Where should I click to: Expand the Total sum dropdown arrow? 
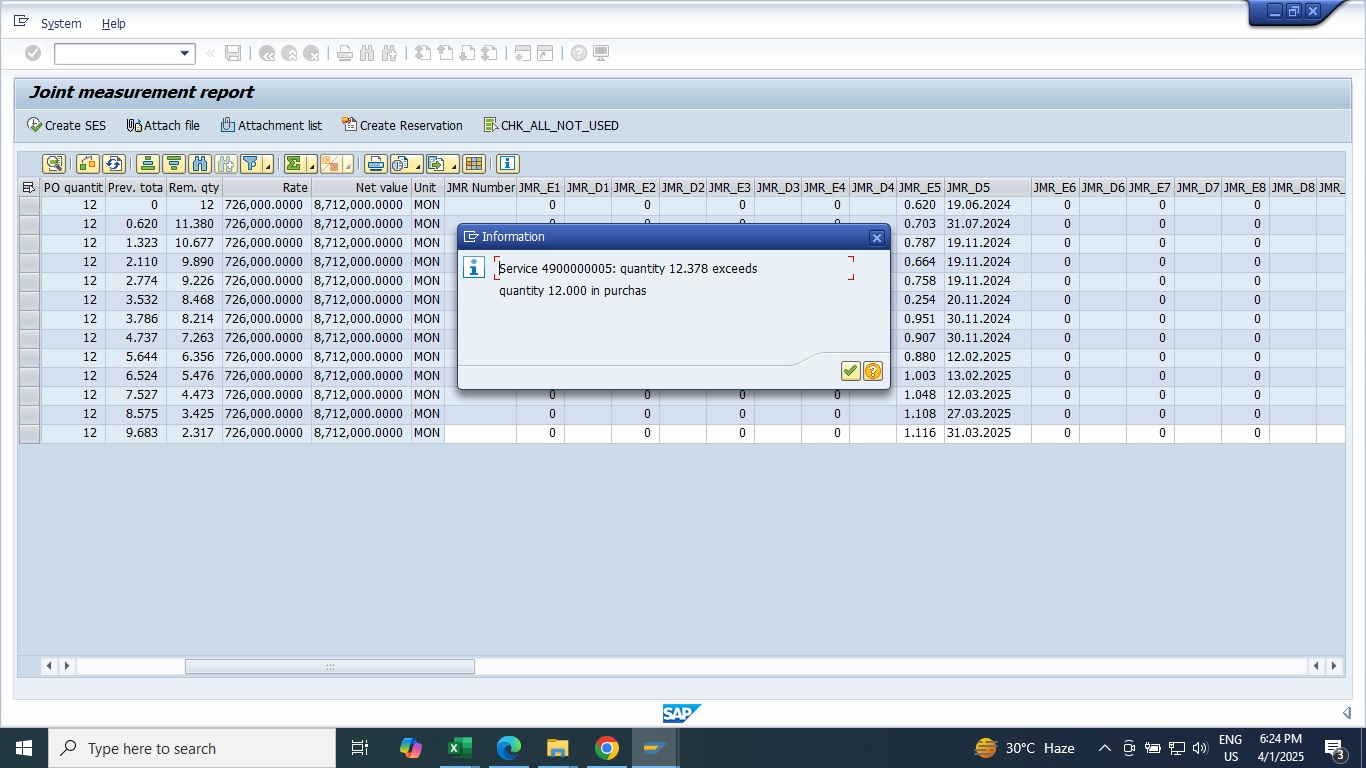click(311, 166)
